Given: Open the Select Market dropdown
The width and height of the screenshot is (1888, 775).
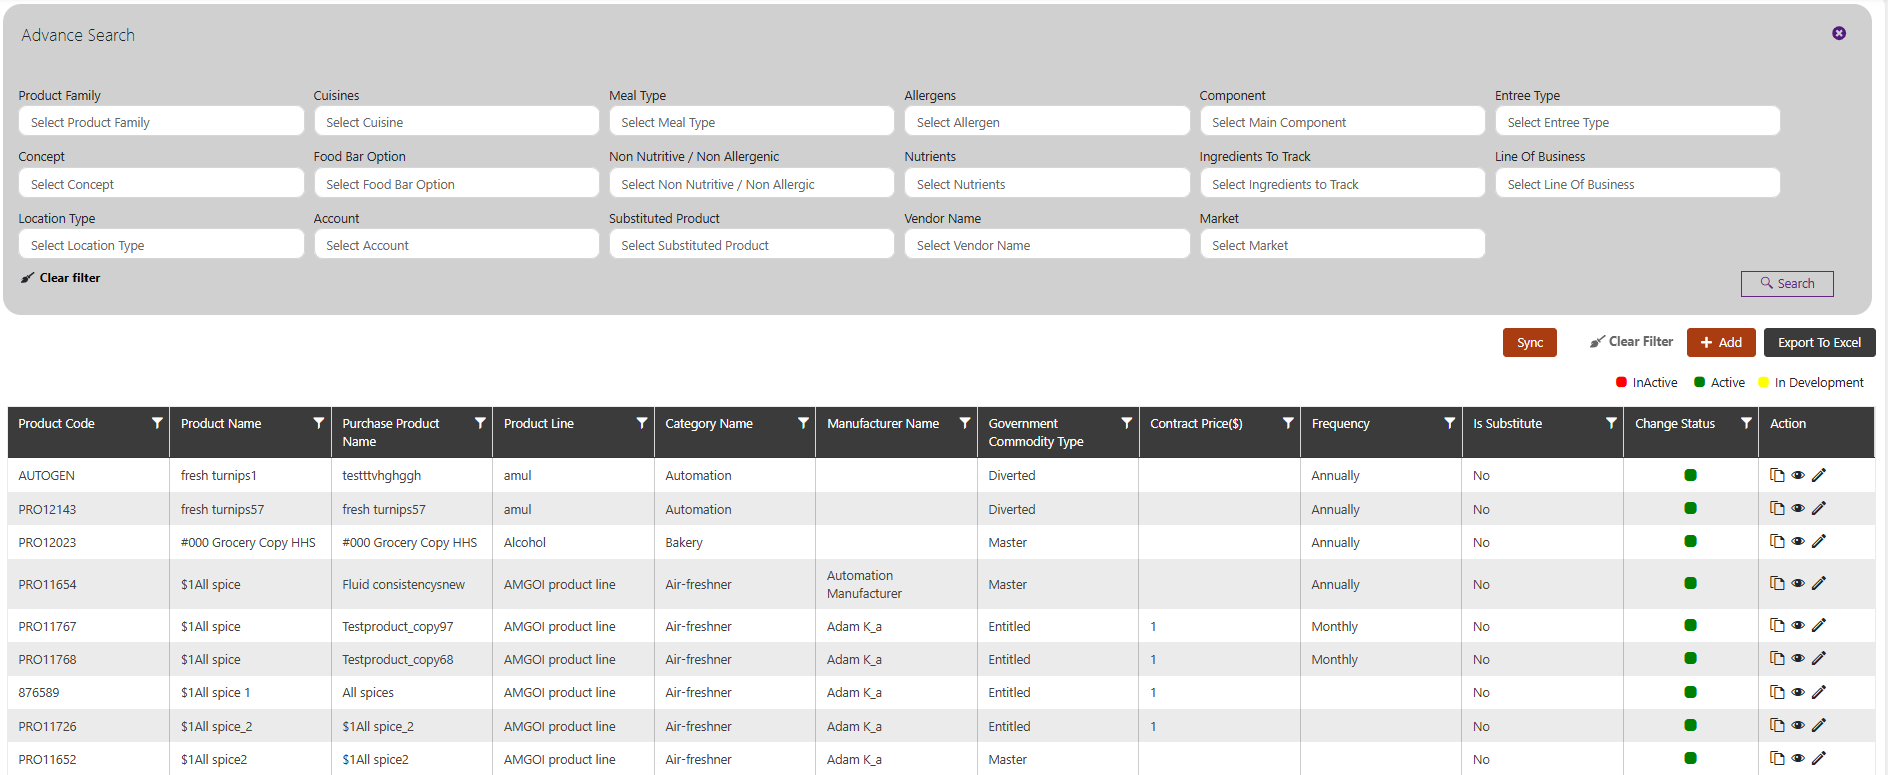Looking at the screenshot, I should point(1342,245).
